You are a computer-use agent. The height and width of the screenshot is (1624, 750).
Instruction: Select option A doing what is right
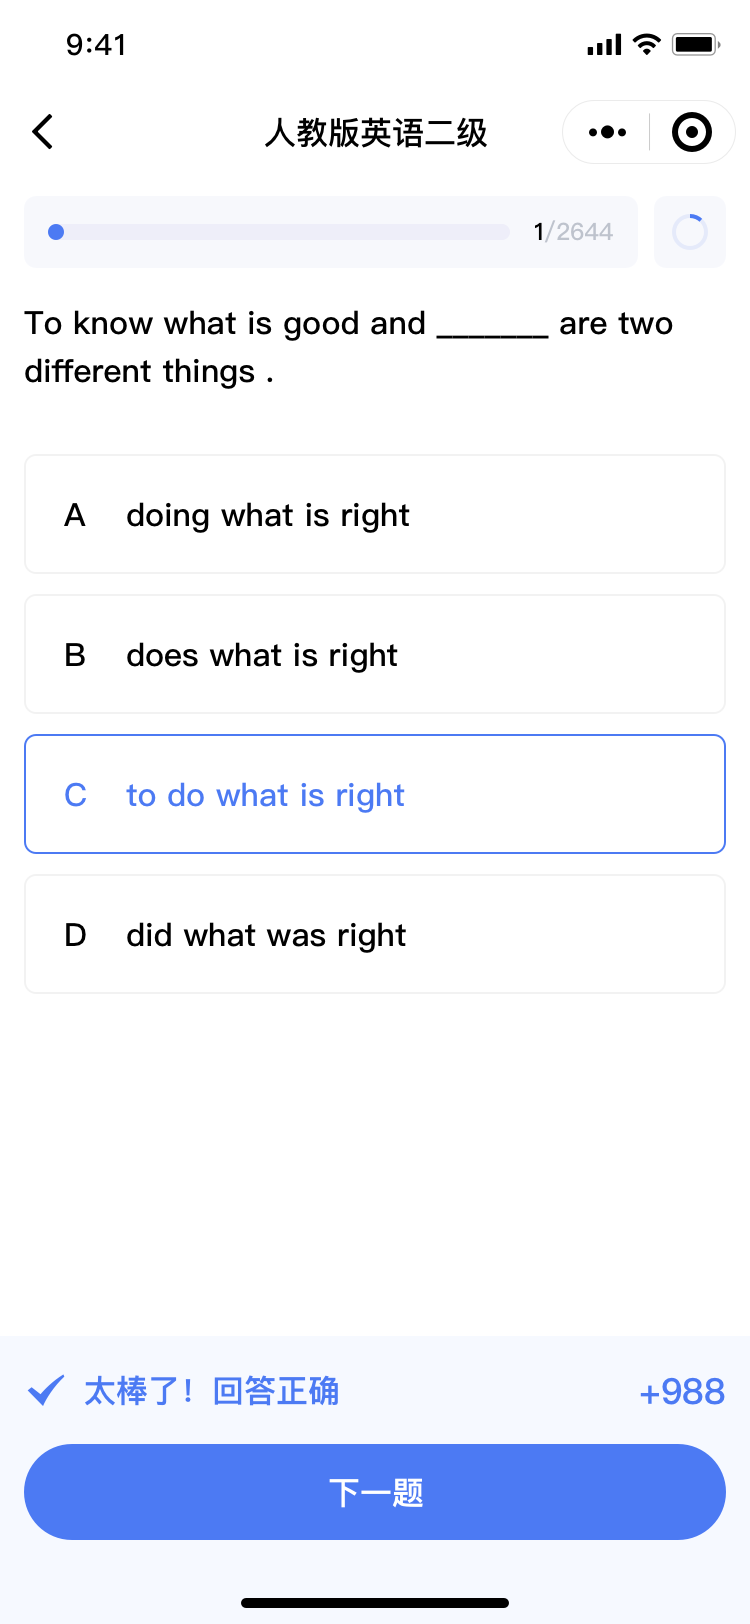375,514
